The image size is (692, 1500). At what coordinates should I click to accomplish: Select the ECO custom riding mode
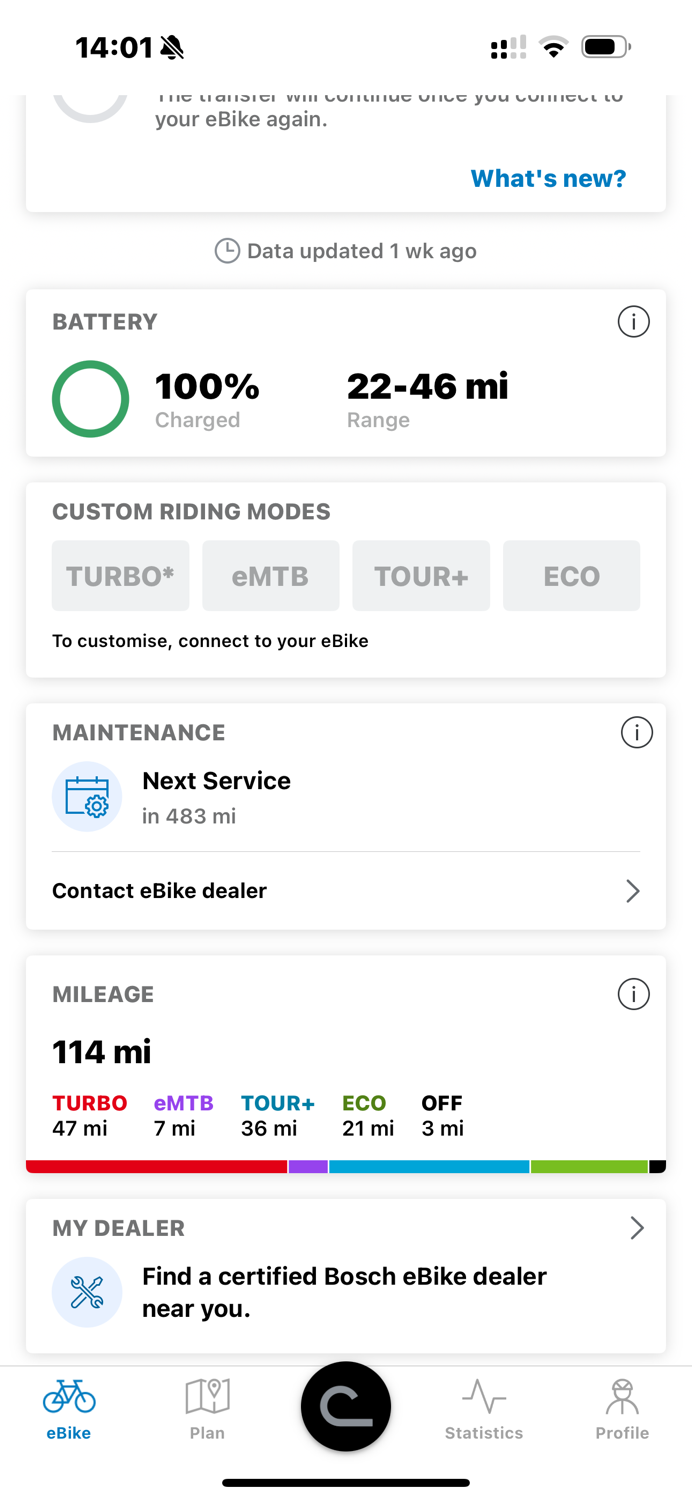coord(572,576)
